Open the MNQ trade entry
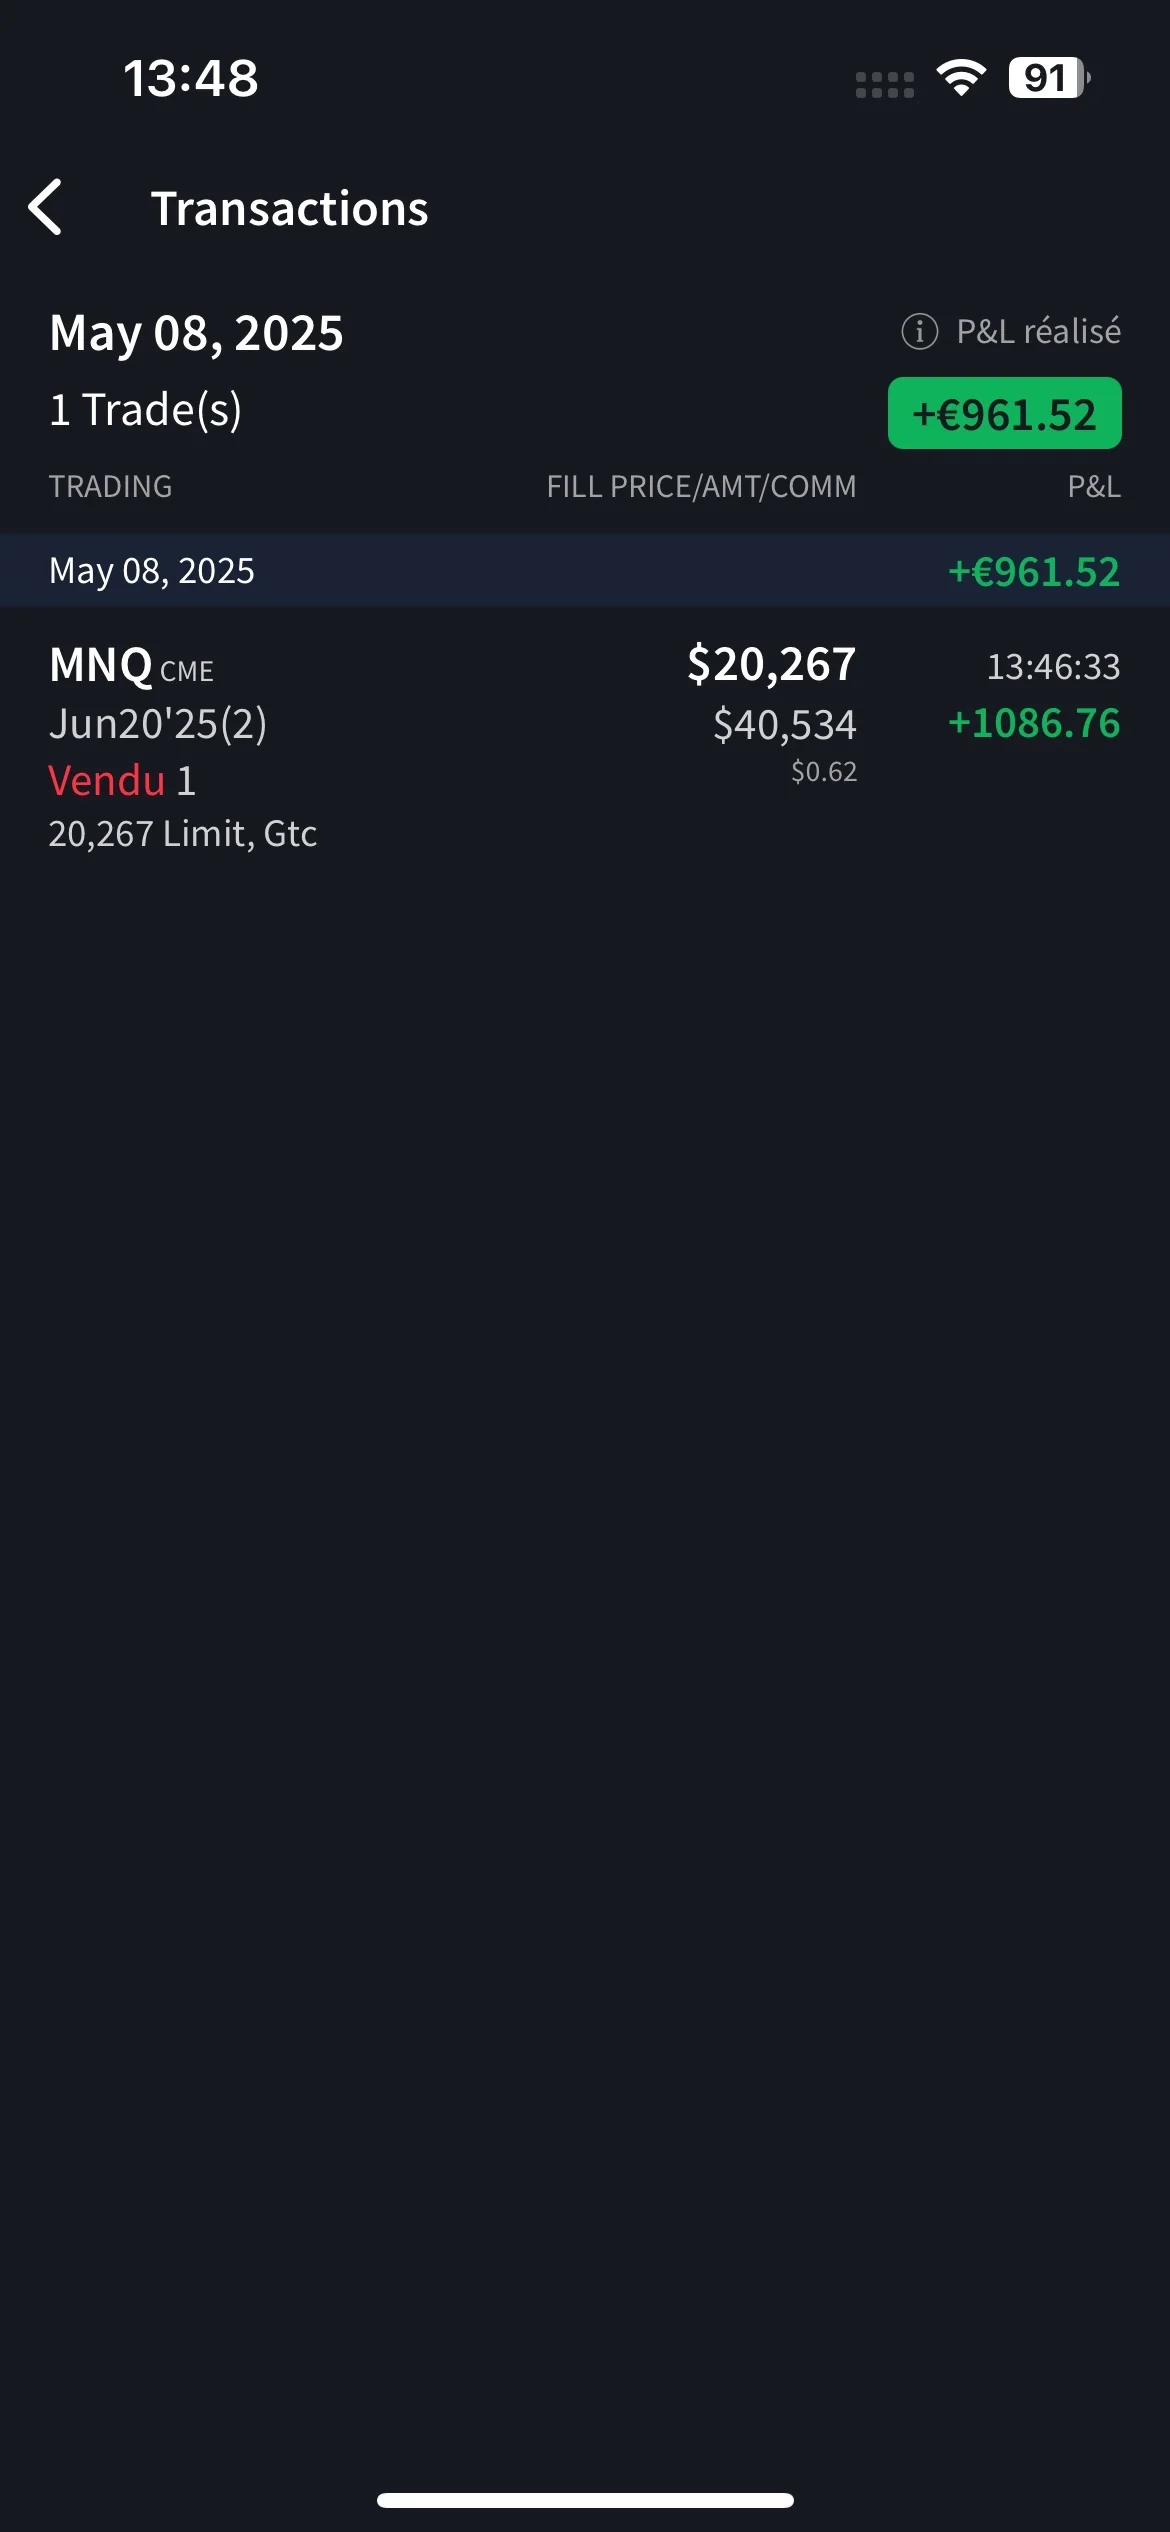Image resolution: width=1170 pixels, height=2532 pixels. [102, 665]
